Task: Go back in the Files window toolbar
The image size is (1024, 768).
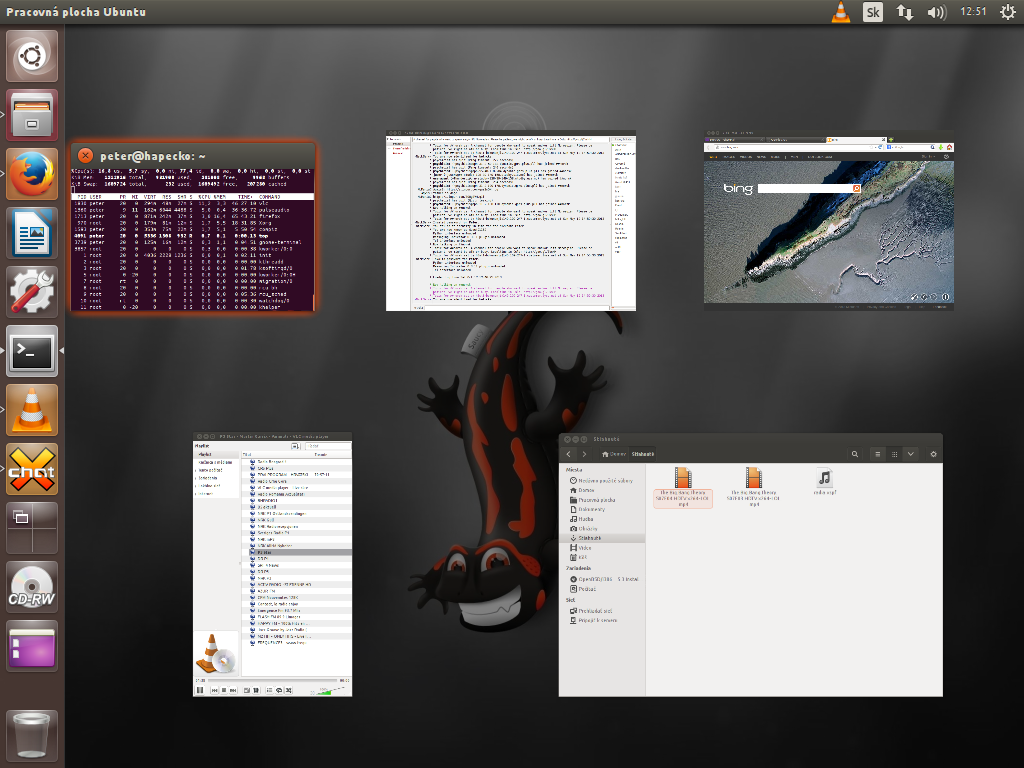Action: 568,454
